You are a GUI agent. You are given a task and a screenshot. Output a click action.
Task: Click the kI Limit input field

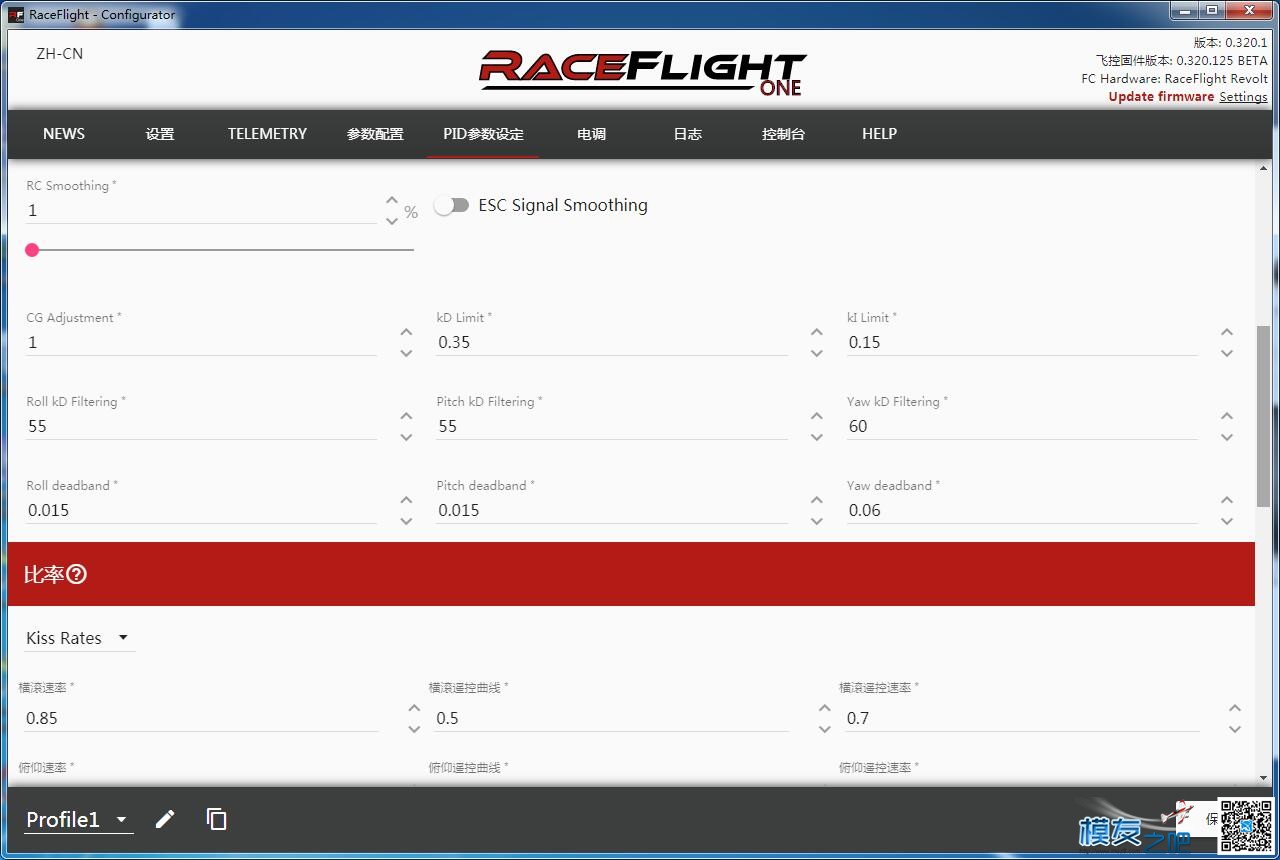[1022, 342]
